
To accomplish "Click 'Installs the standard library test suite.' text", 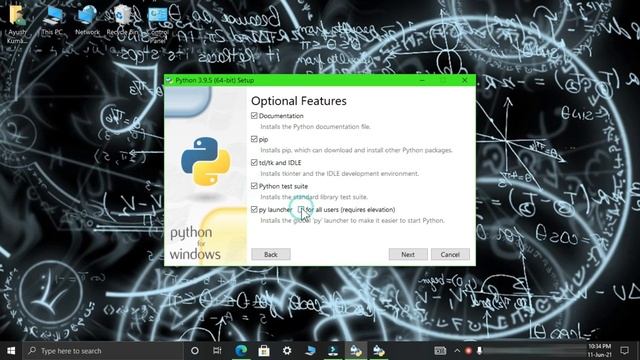I will click(x=314, y=197).
